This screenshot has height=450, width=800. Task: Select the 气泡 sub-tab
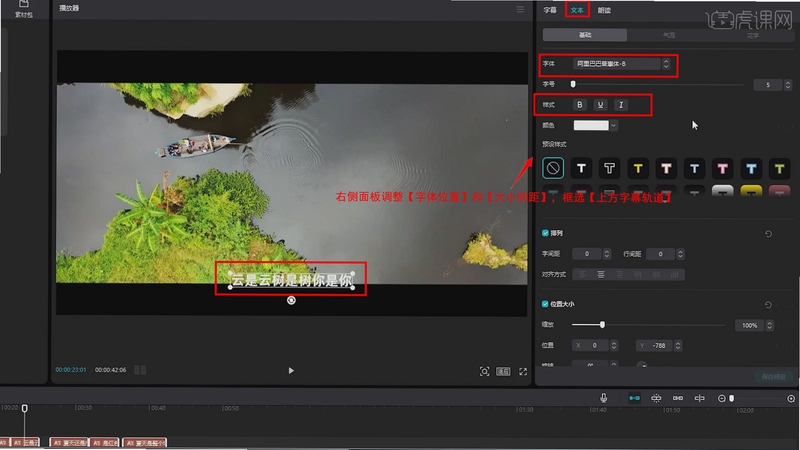click(x=669, y=35)
